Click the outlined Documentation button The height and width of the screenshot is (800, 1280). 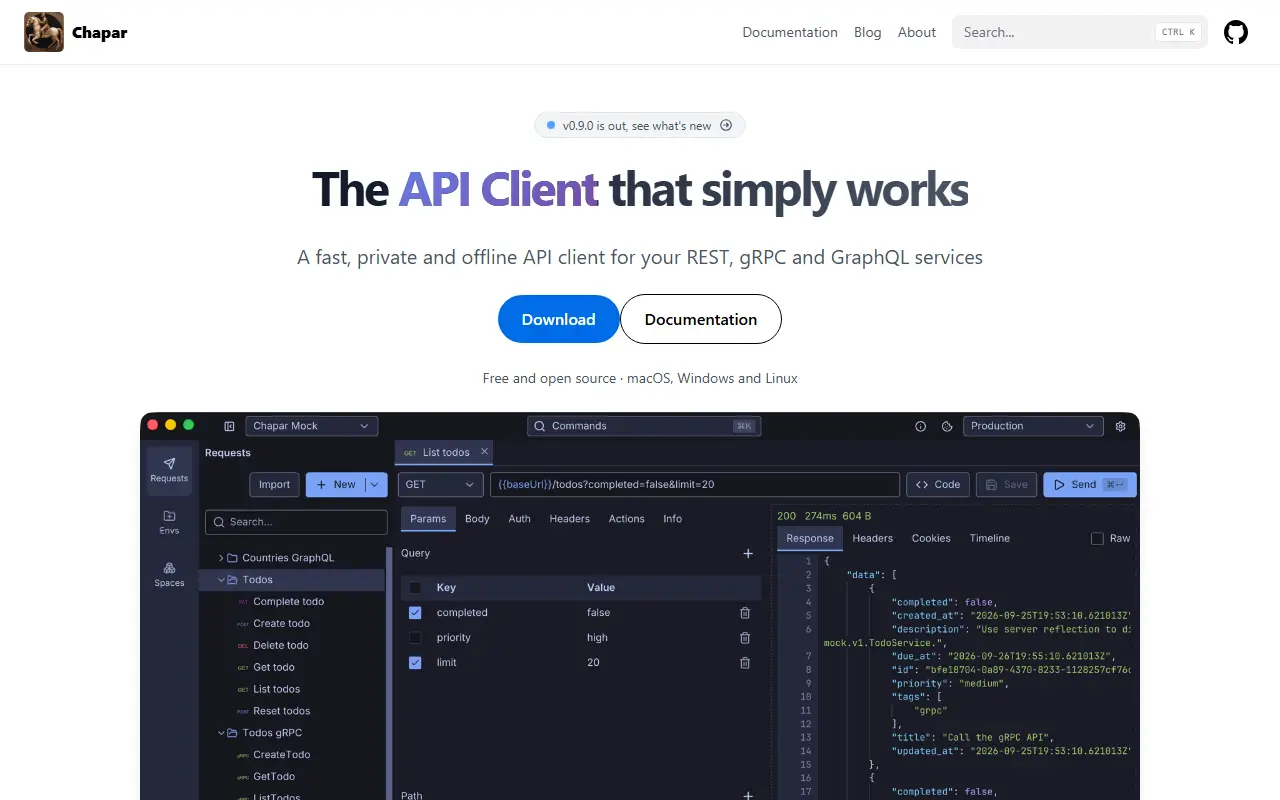pyautogui.click(x=701, y=319)
